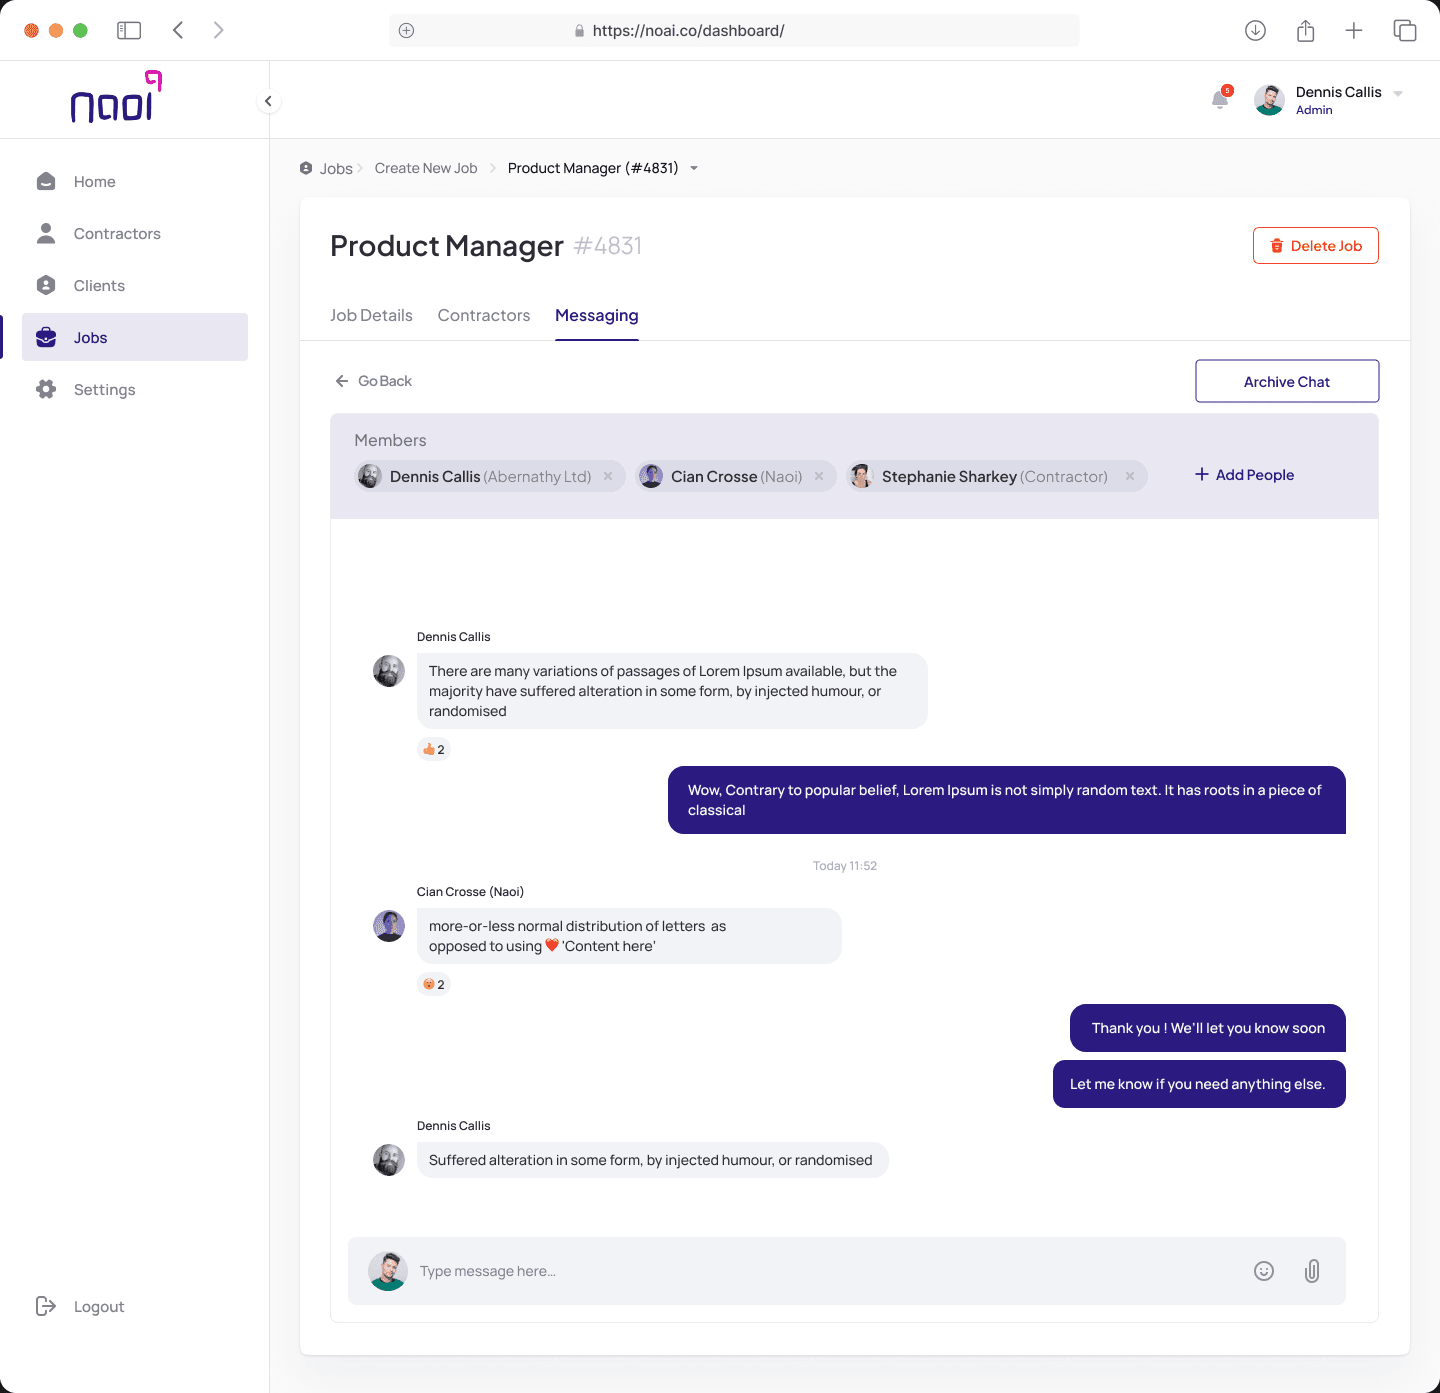This screenshot has height=1393, width=1440.
Task: Click Dennis Callis avatar beside last message
Action: (389, 1160)
